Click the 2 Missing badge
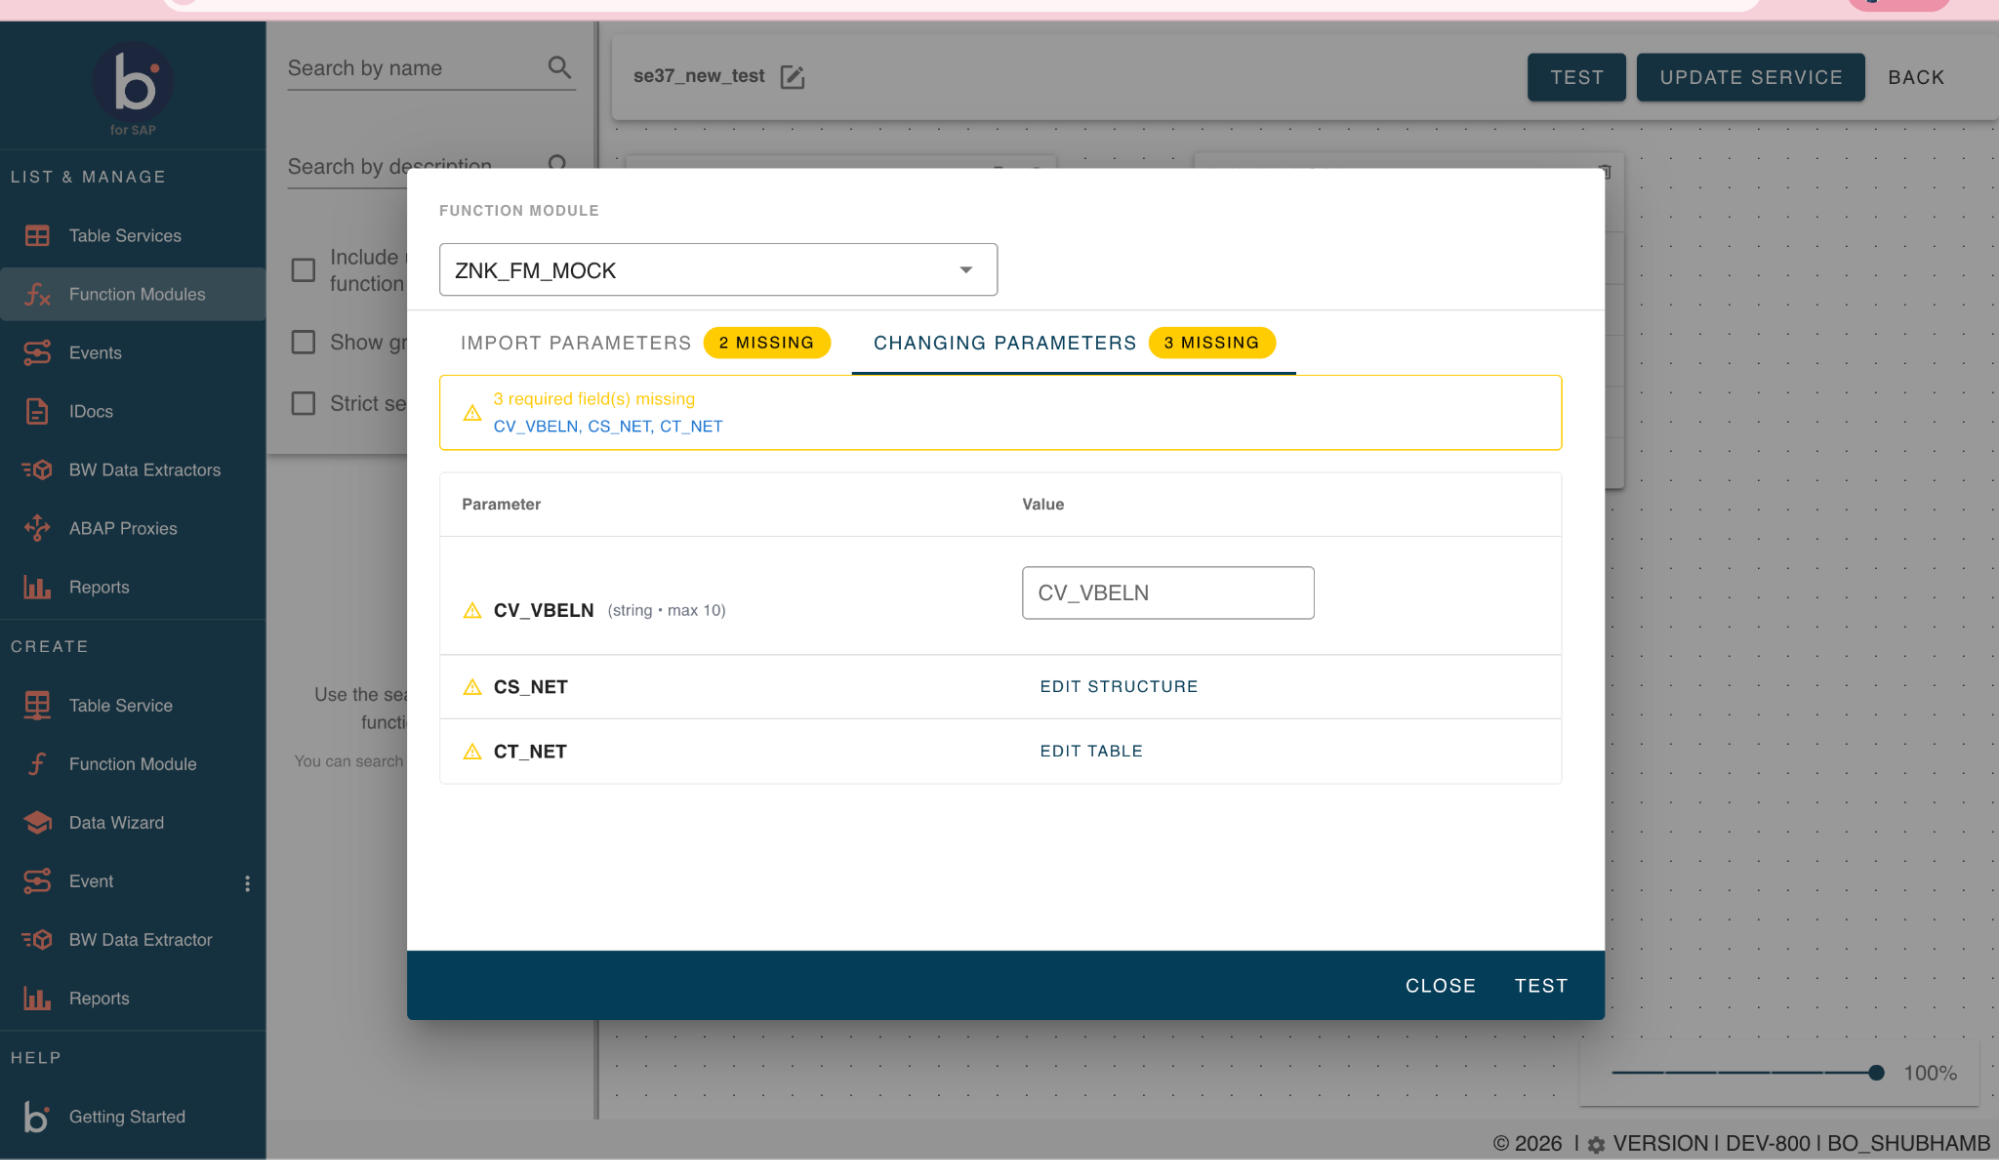 point(766,343)
